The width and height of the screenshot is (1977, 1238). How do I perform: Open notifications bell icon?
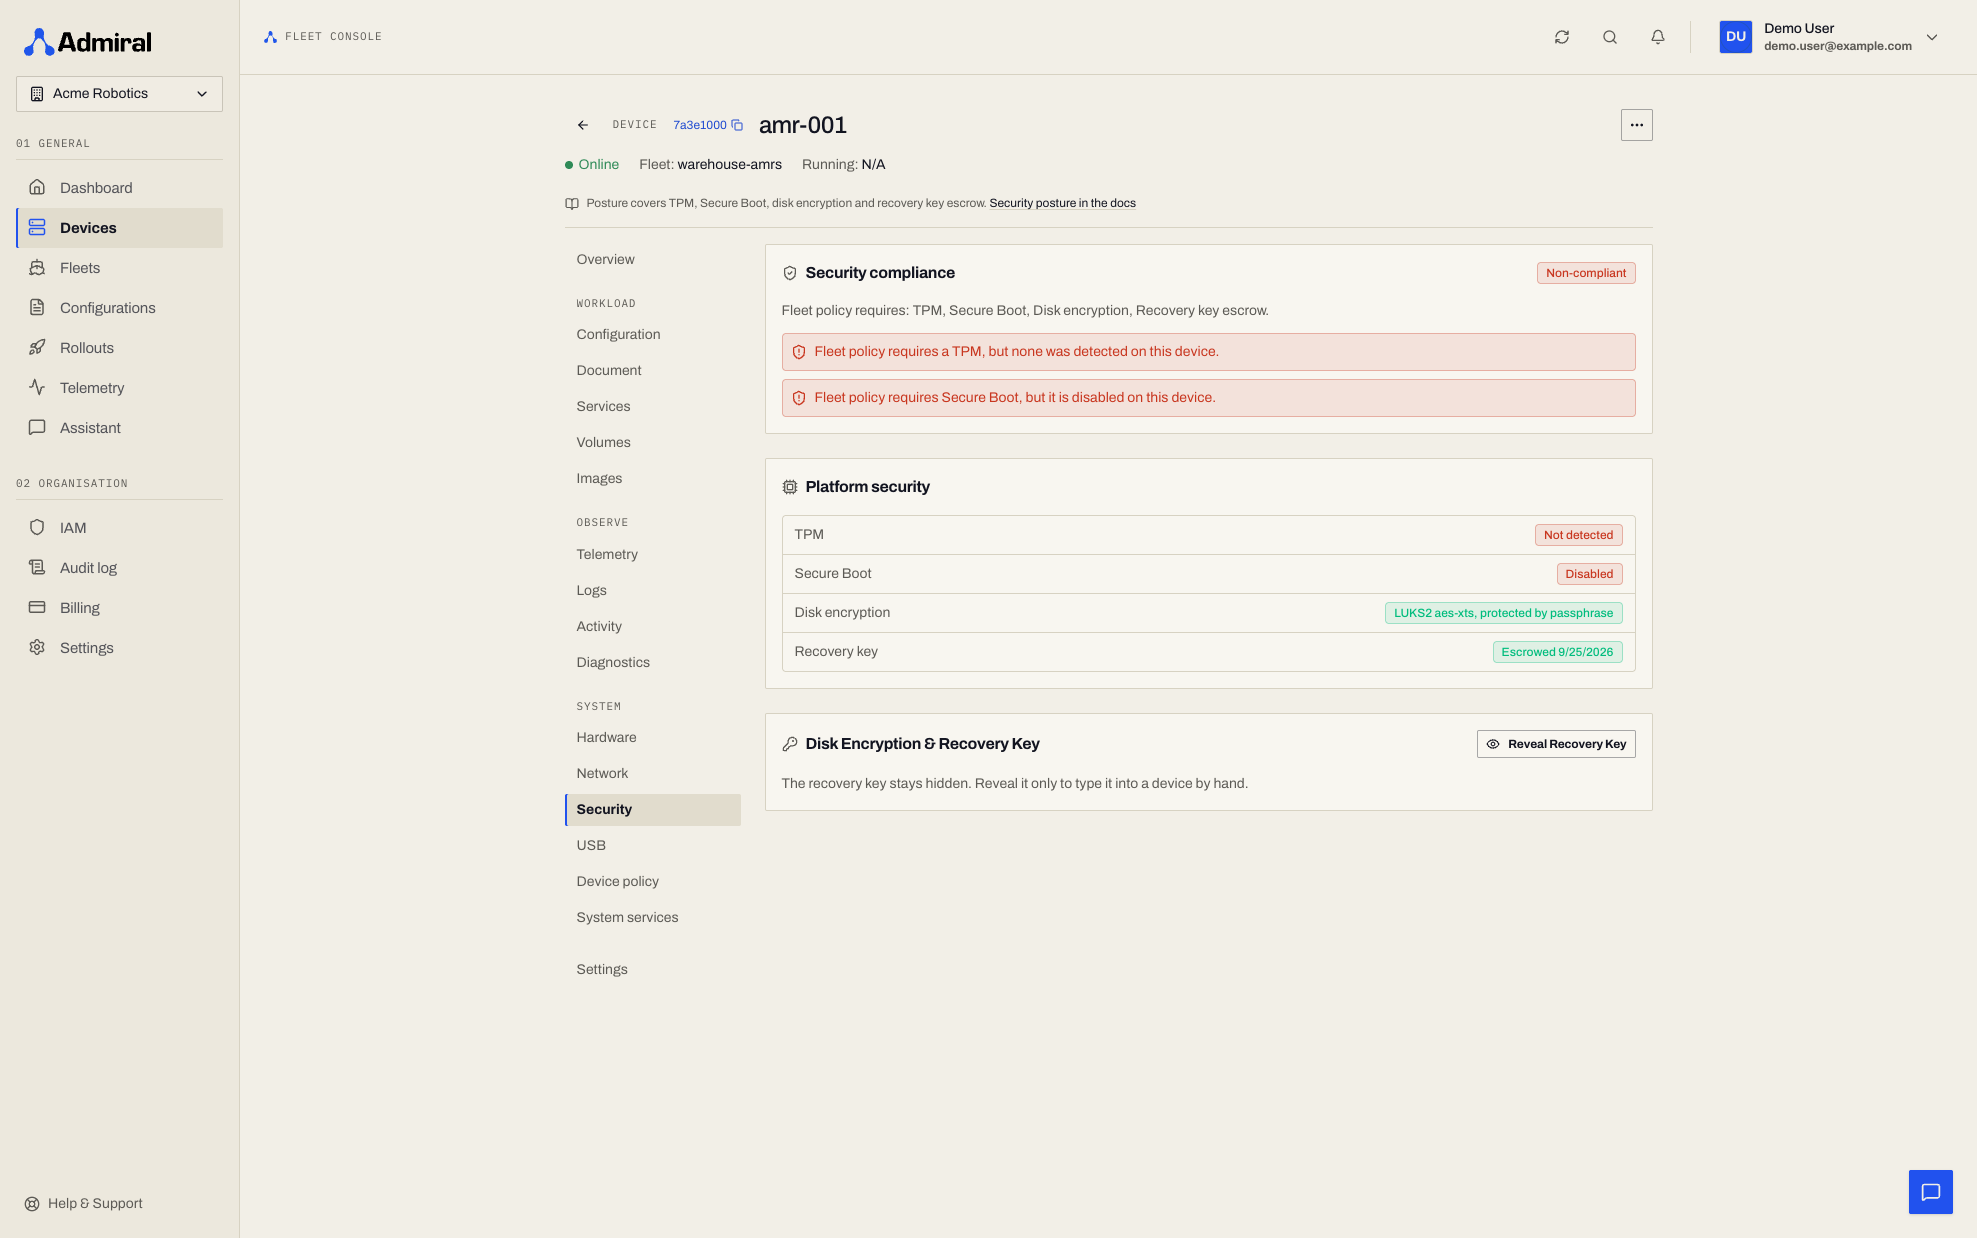pyautogui.click(x=1658, y=37)
